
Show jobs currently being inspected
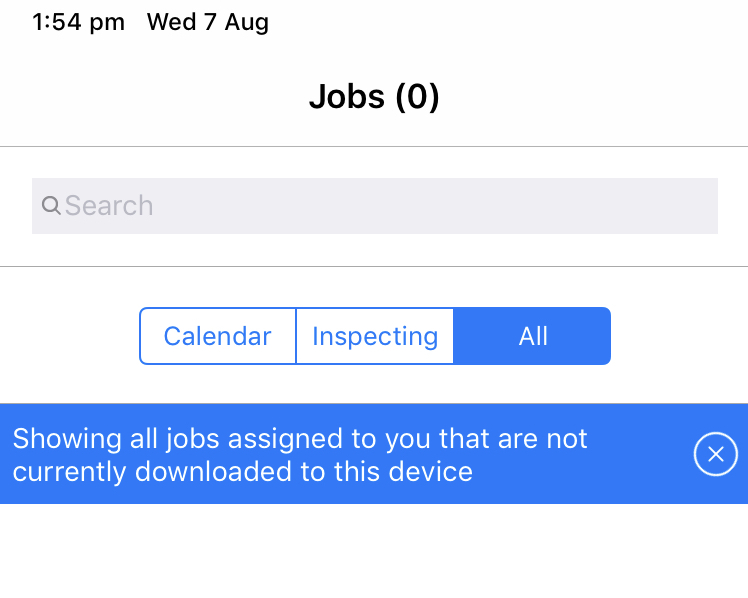tap(375, 336)
